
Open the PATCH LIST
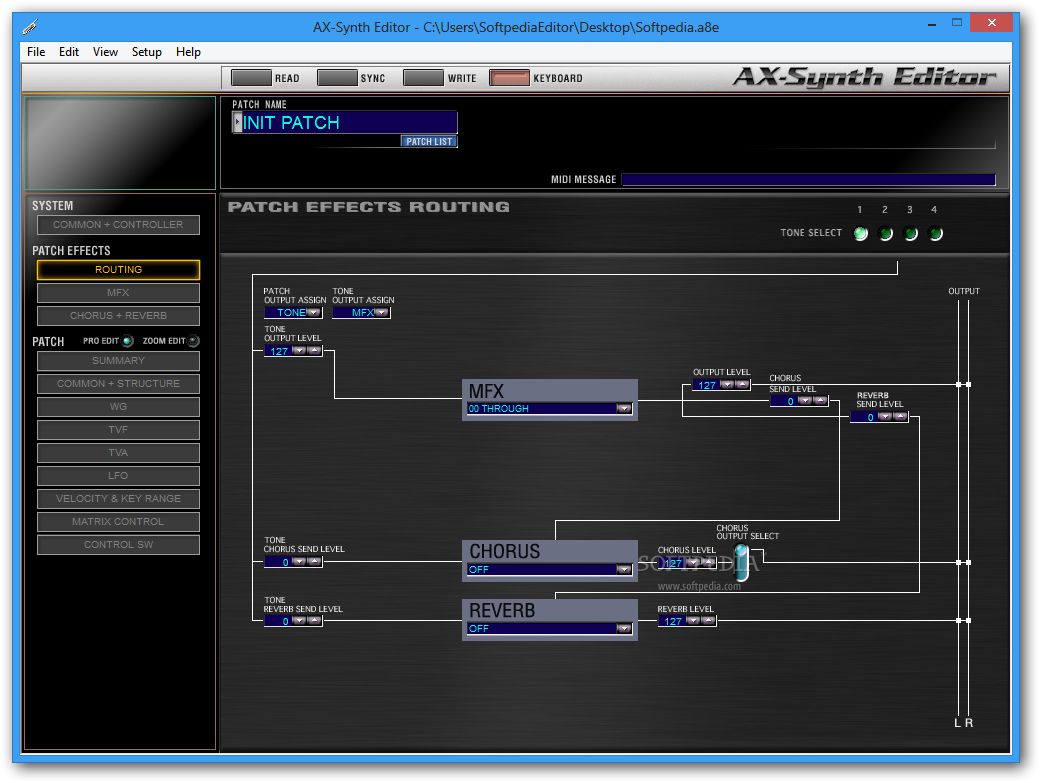429,141
